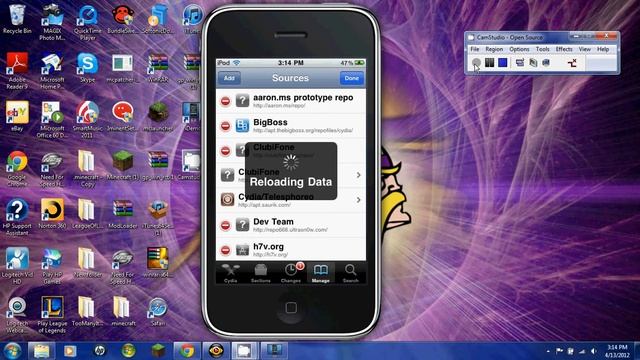Viewport: 640px width, 360px height.
Task: Open SmartMusic 2011 desktop icon
Action: pyautogui.click(x=87, y=119)
